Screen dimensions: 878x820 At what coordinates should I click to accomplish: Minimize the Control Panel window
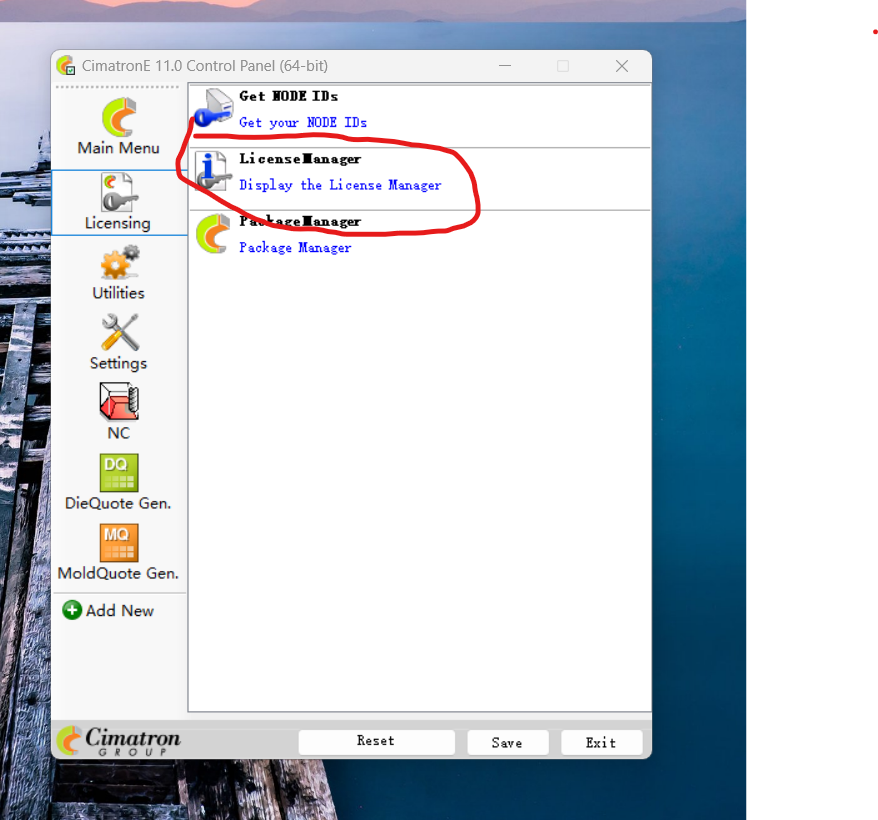pos(505,66)
